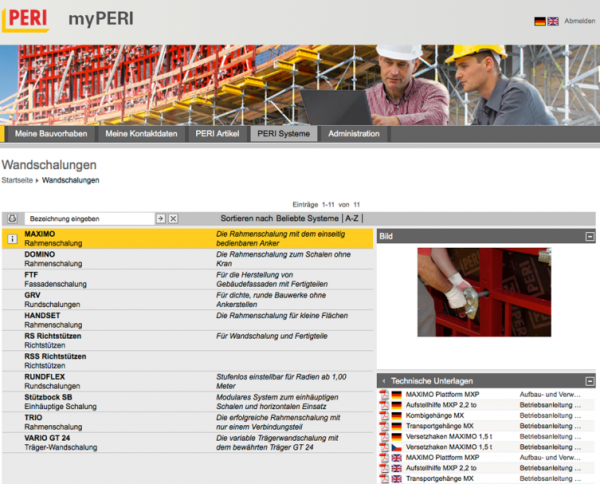
Task: Click the print icon in filter bar
Action: coord(12,218)
